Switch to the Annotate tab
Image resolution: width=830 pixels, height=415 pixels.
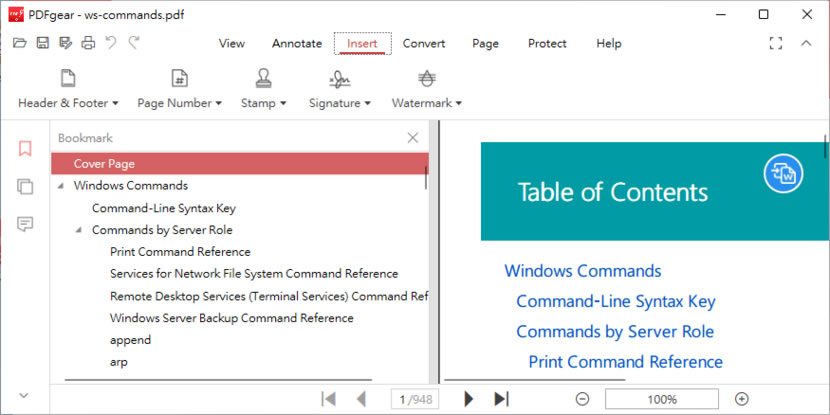click(x=297, y=43)
